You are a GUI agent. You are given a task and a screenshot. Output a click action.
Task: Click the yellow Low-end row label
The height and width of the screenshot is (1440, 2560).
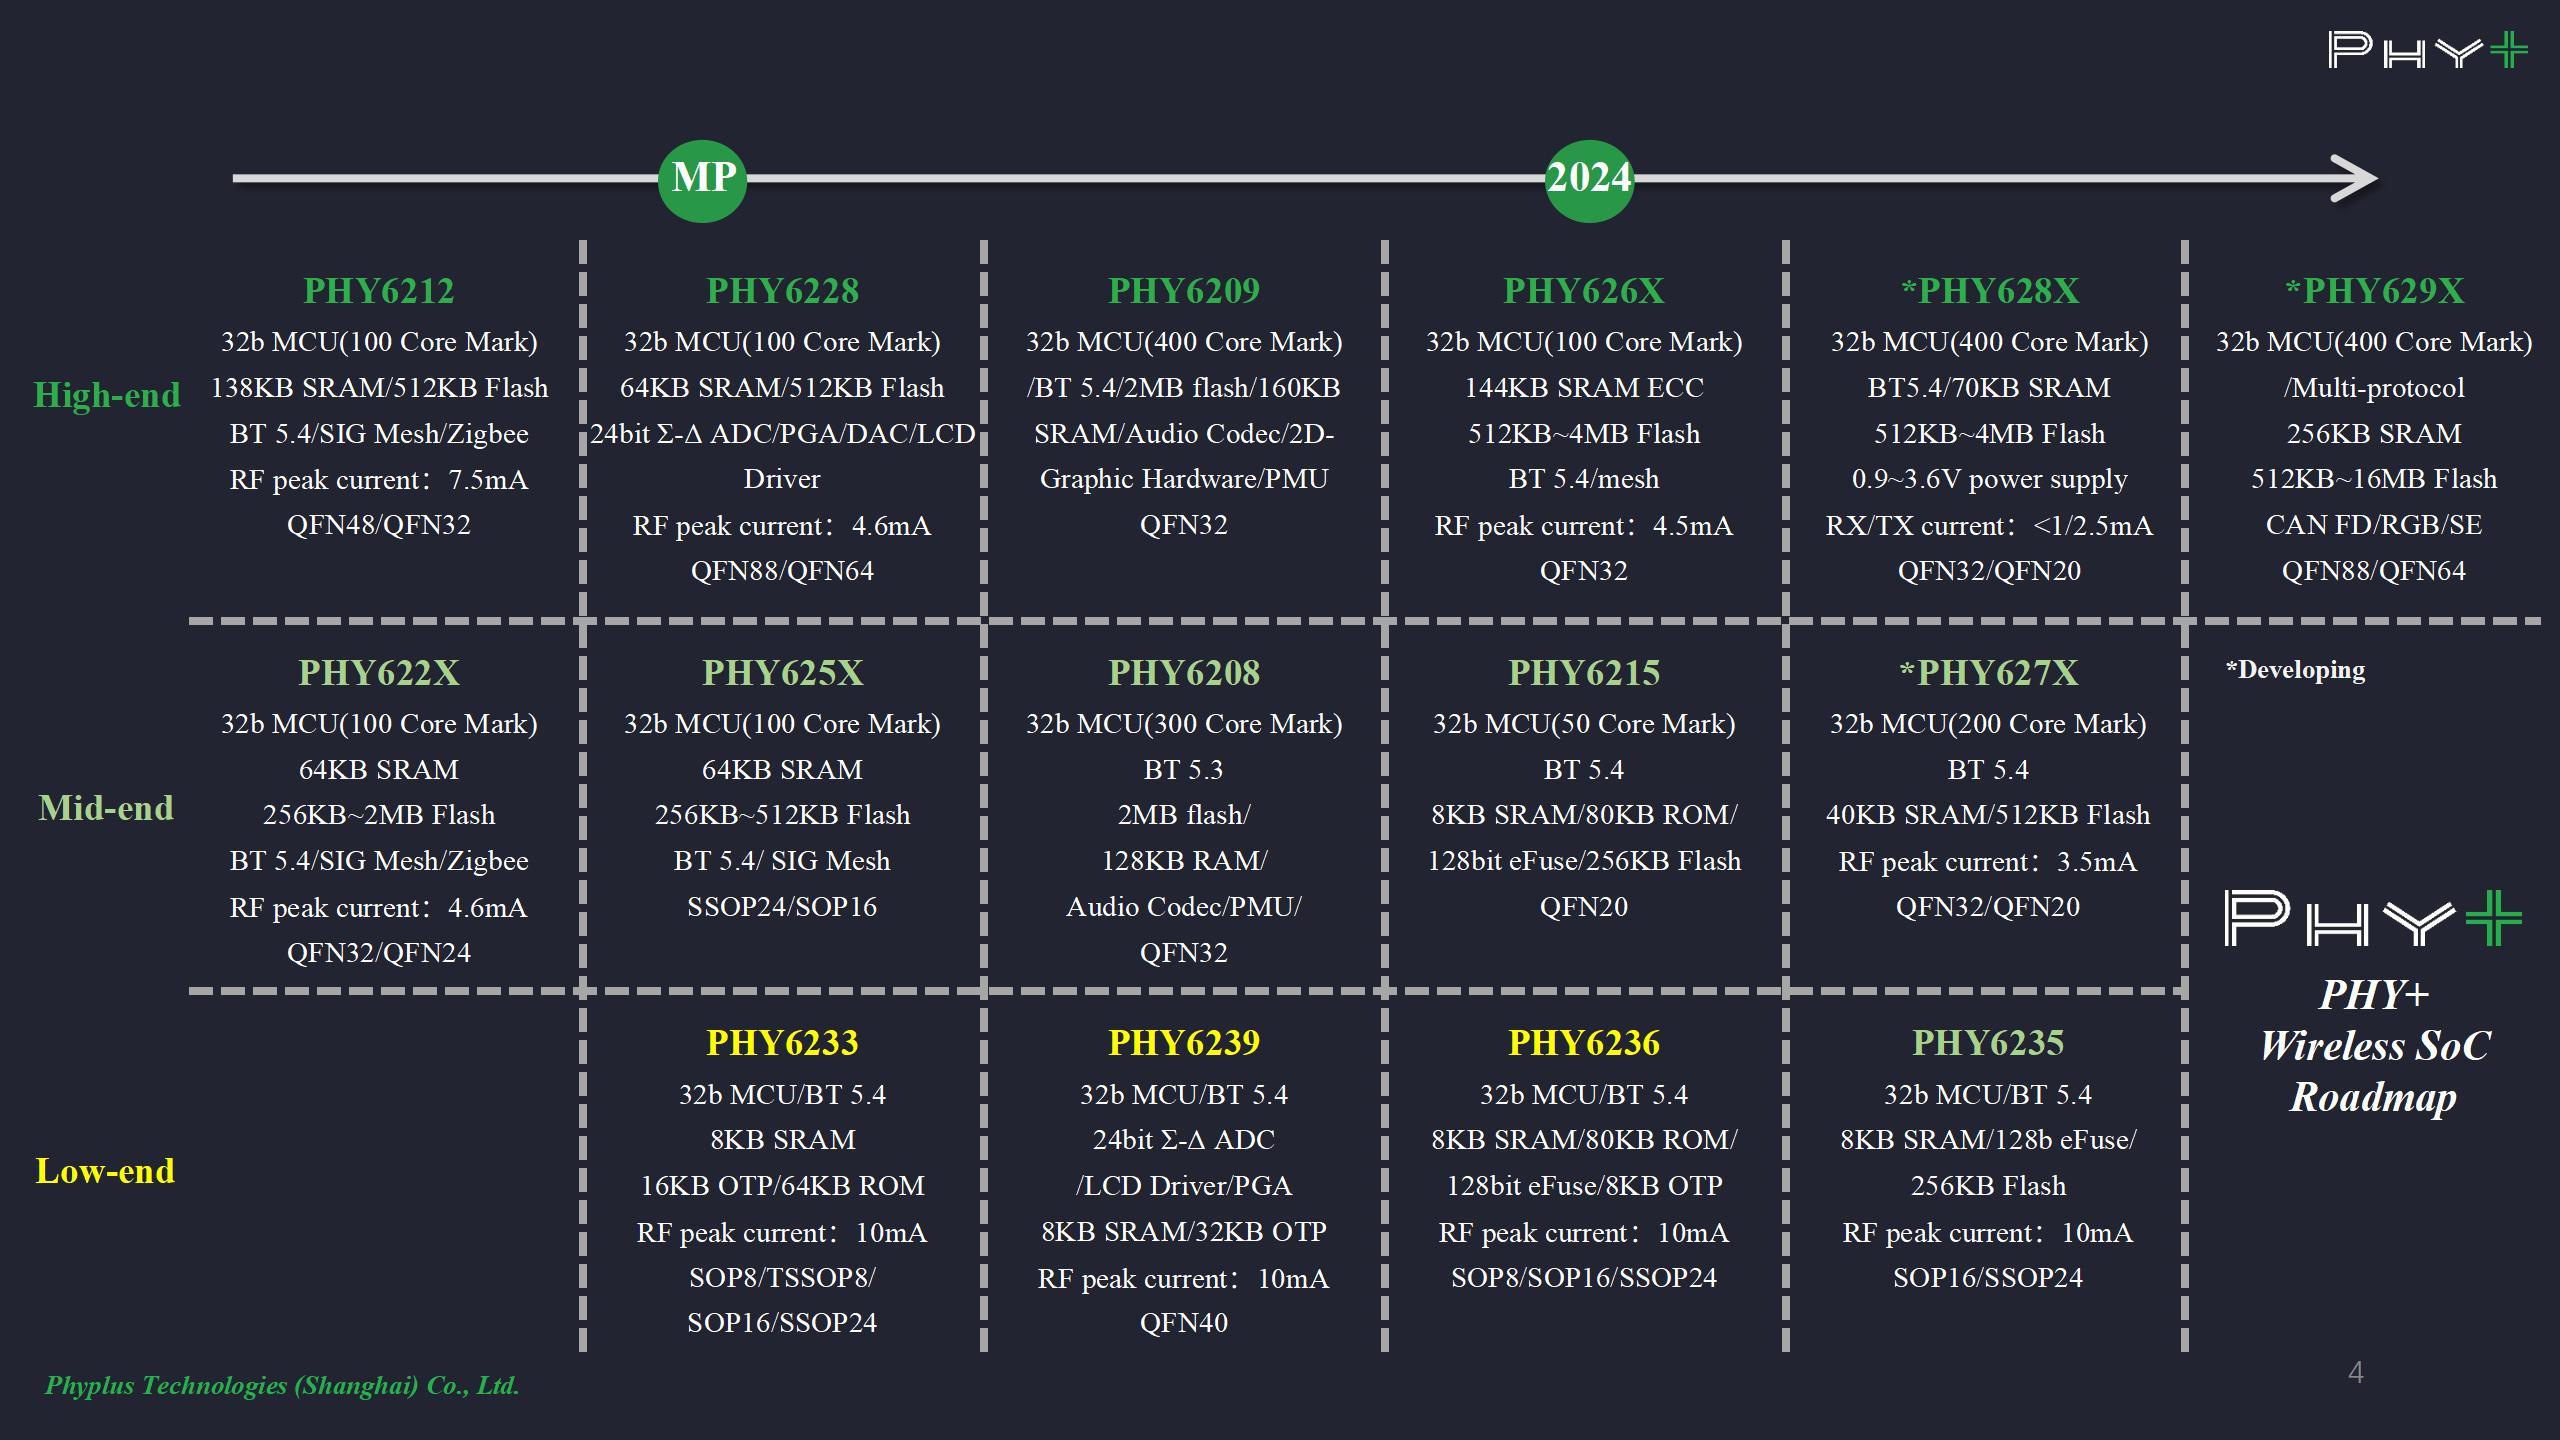click(x=105, y=1171)
